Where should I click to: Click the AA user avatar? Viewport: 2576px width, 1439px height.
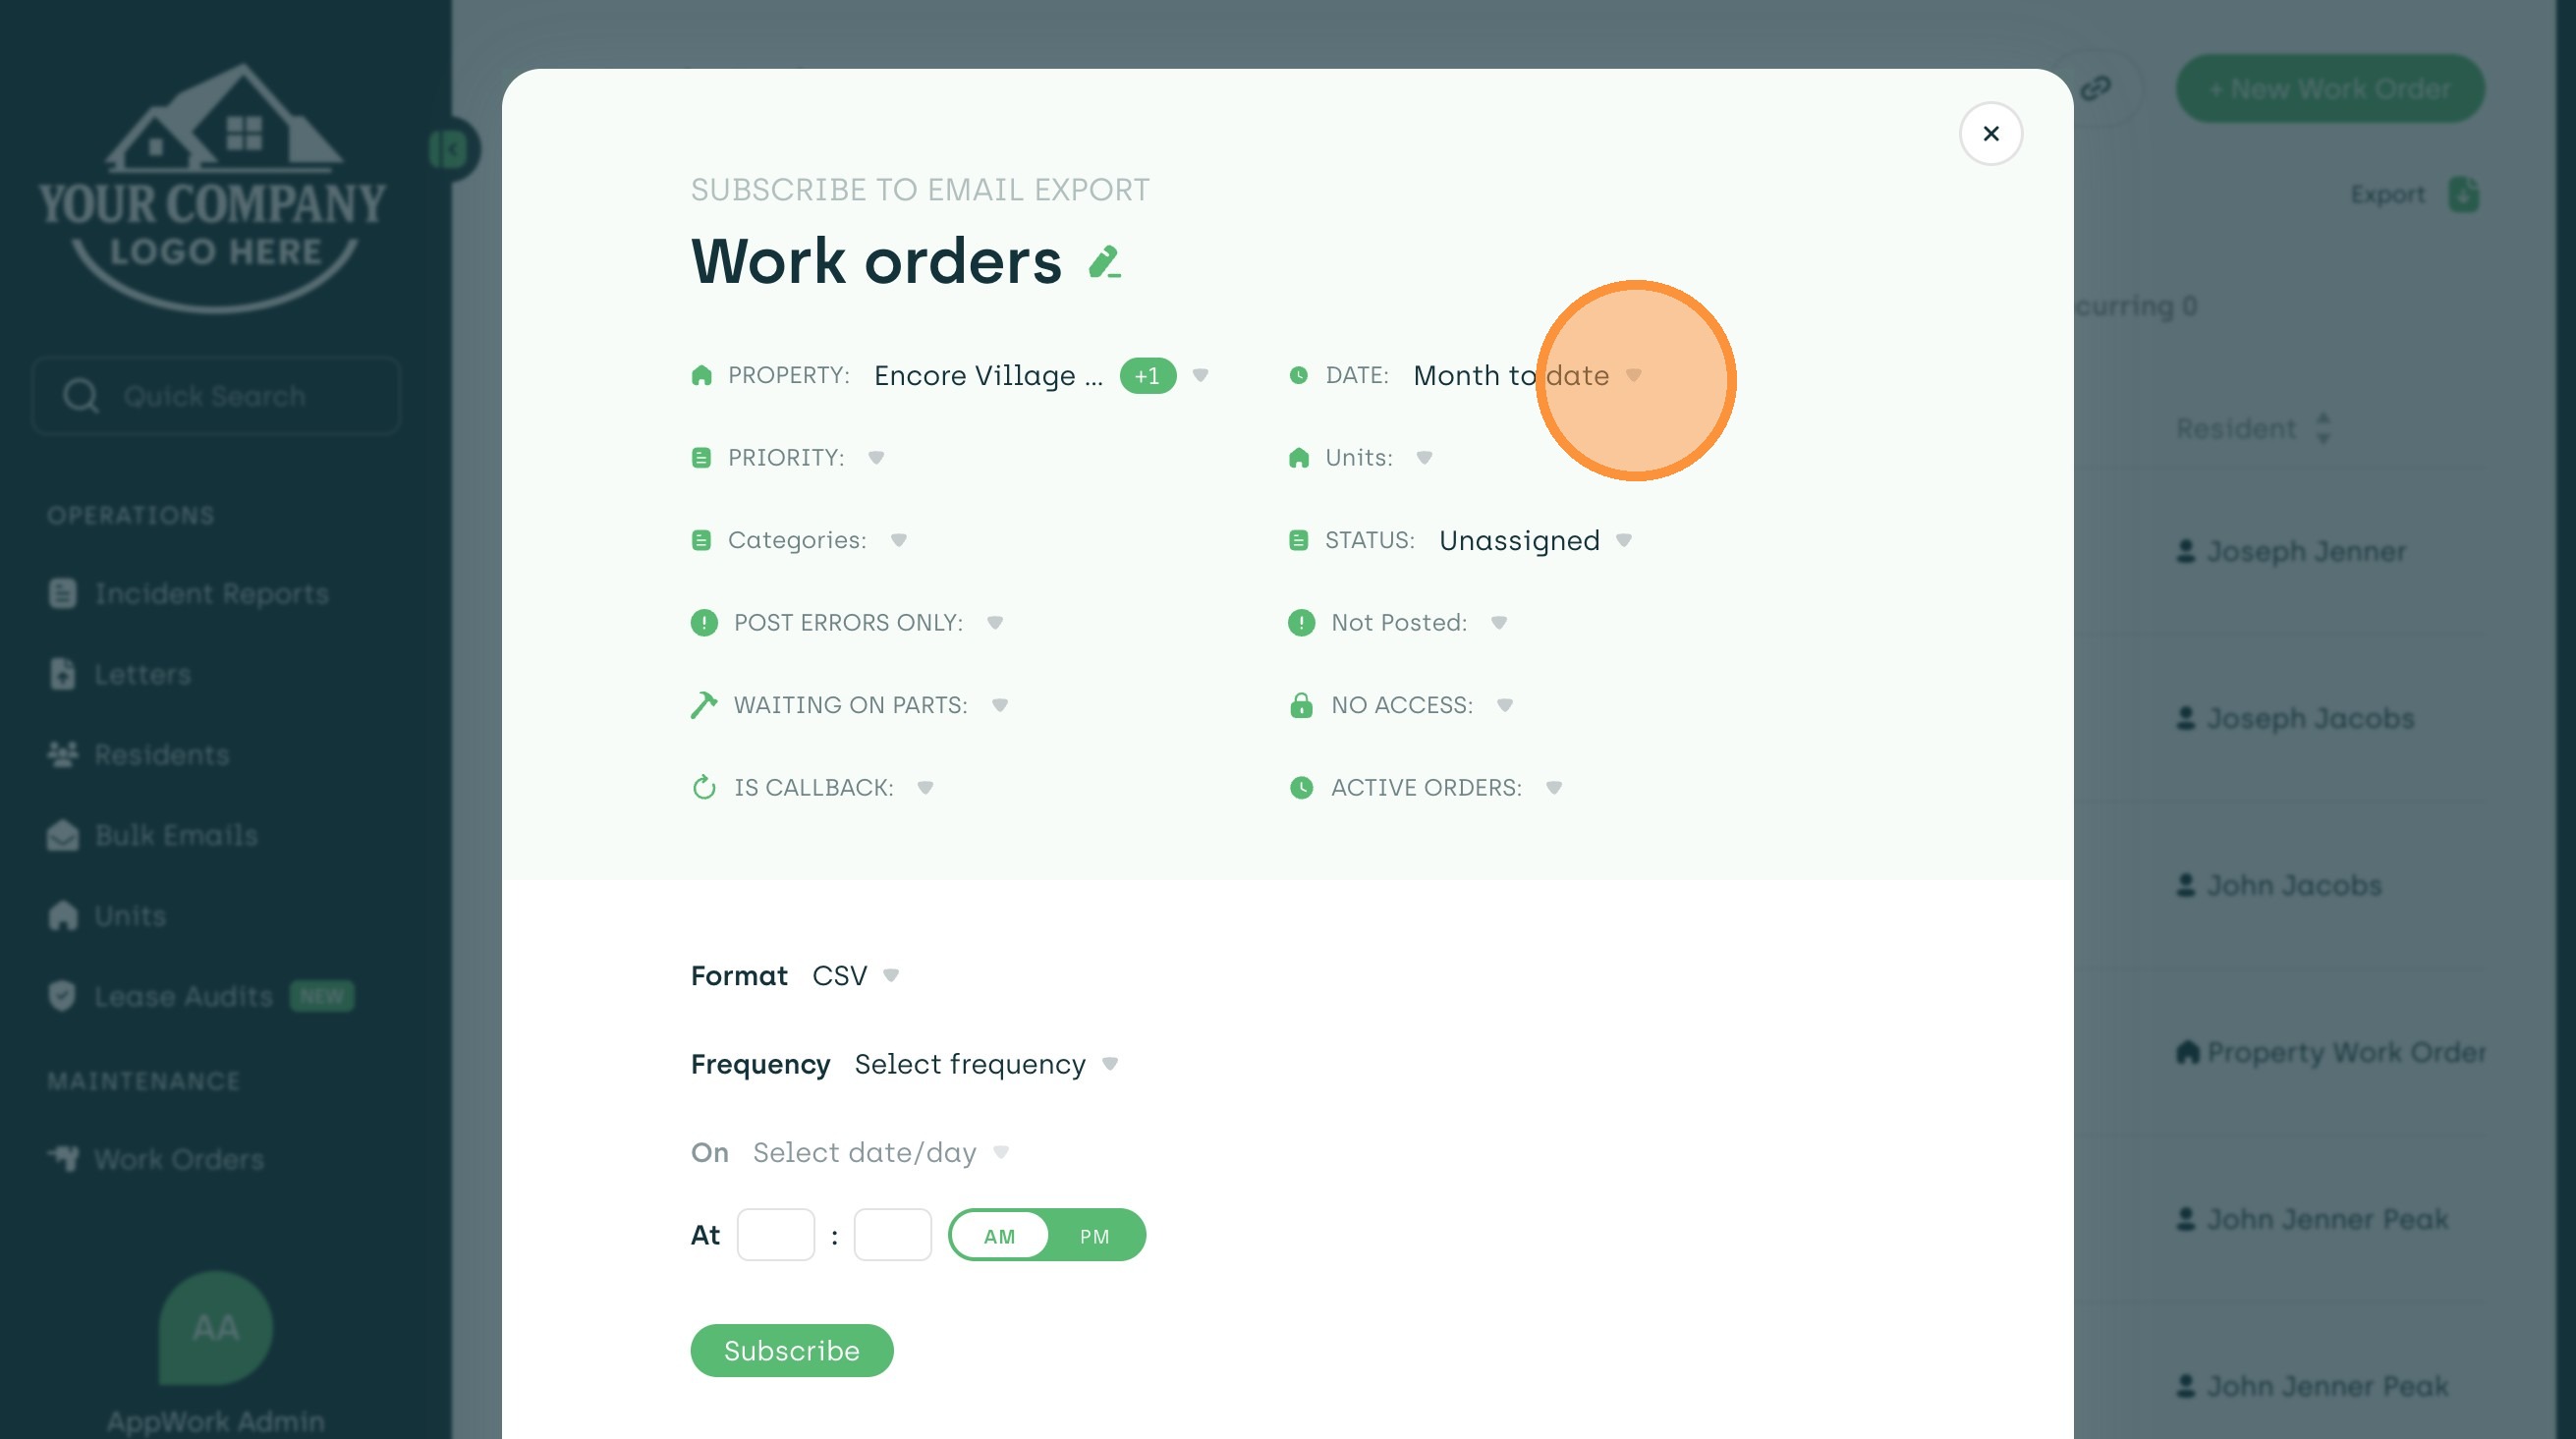pos(215,1327)
